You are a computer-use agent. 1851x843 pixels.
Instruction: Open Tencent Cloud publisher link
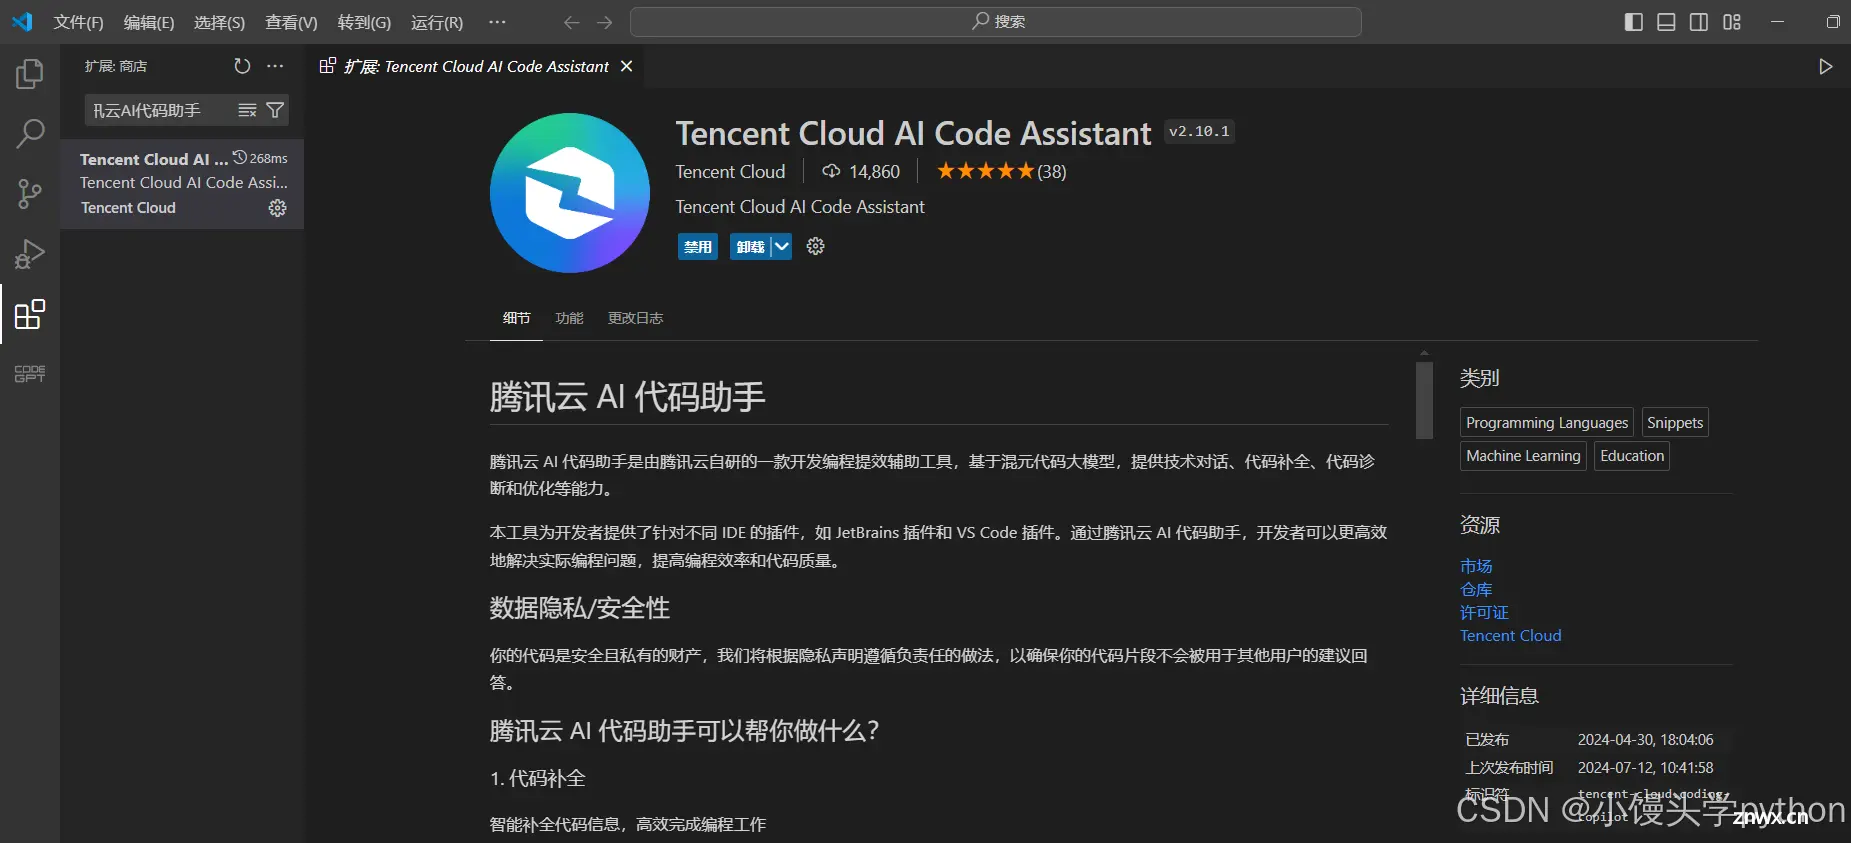pos(730,171)
